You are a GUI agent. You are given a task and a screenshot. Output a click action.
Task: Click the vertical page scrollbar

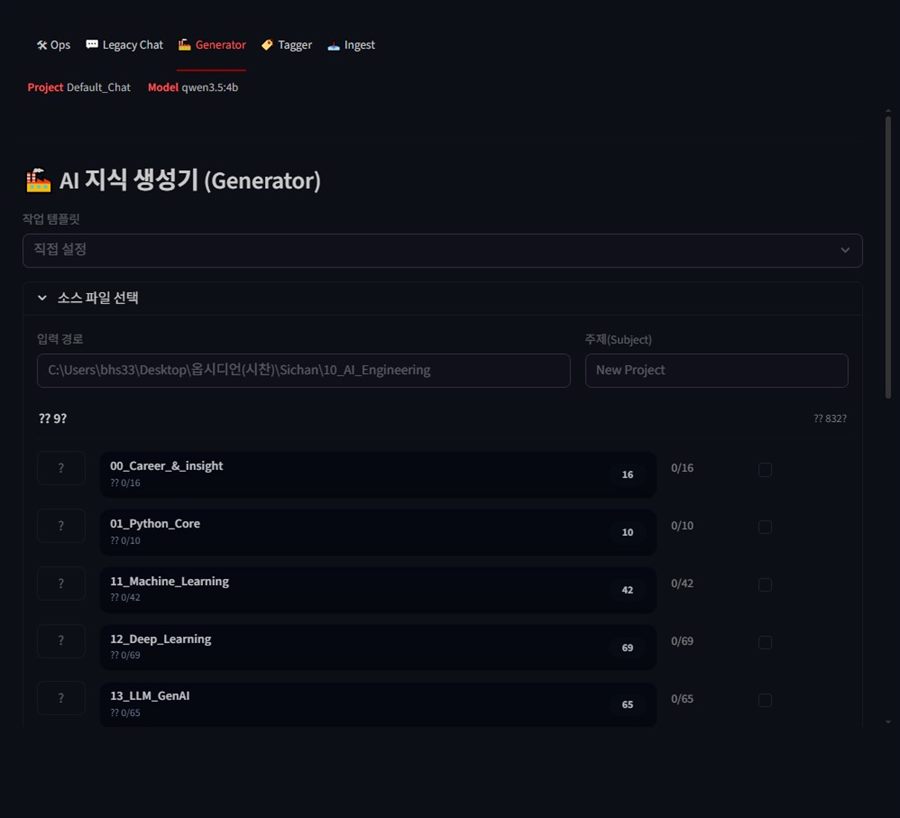tap(888, 258)
